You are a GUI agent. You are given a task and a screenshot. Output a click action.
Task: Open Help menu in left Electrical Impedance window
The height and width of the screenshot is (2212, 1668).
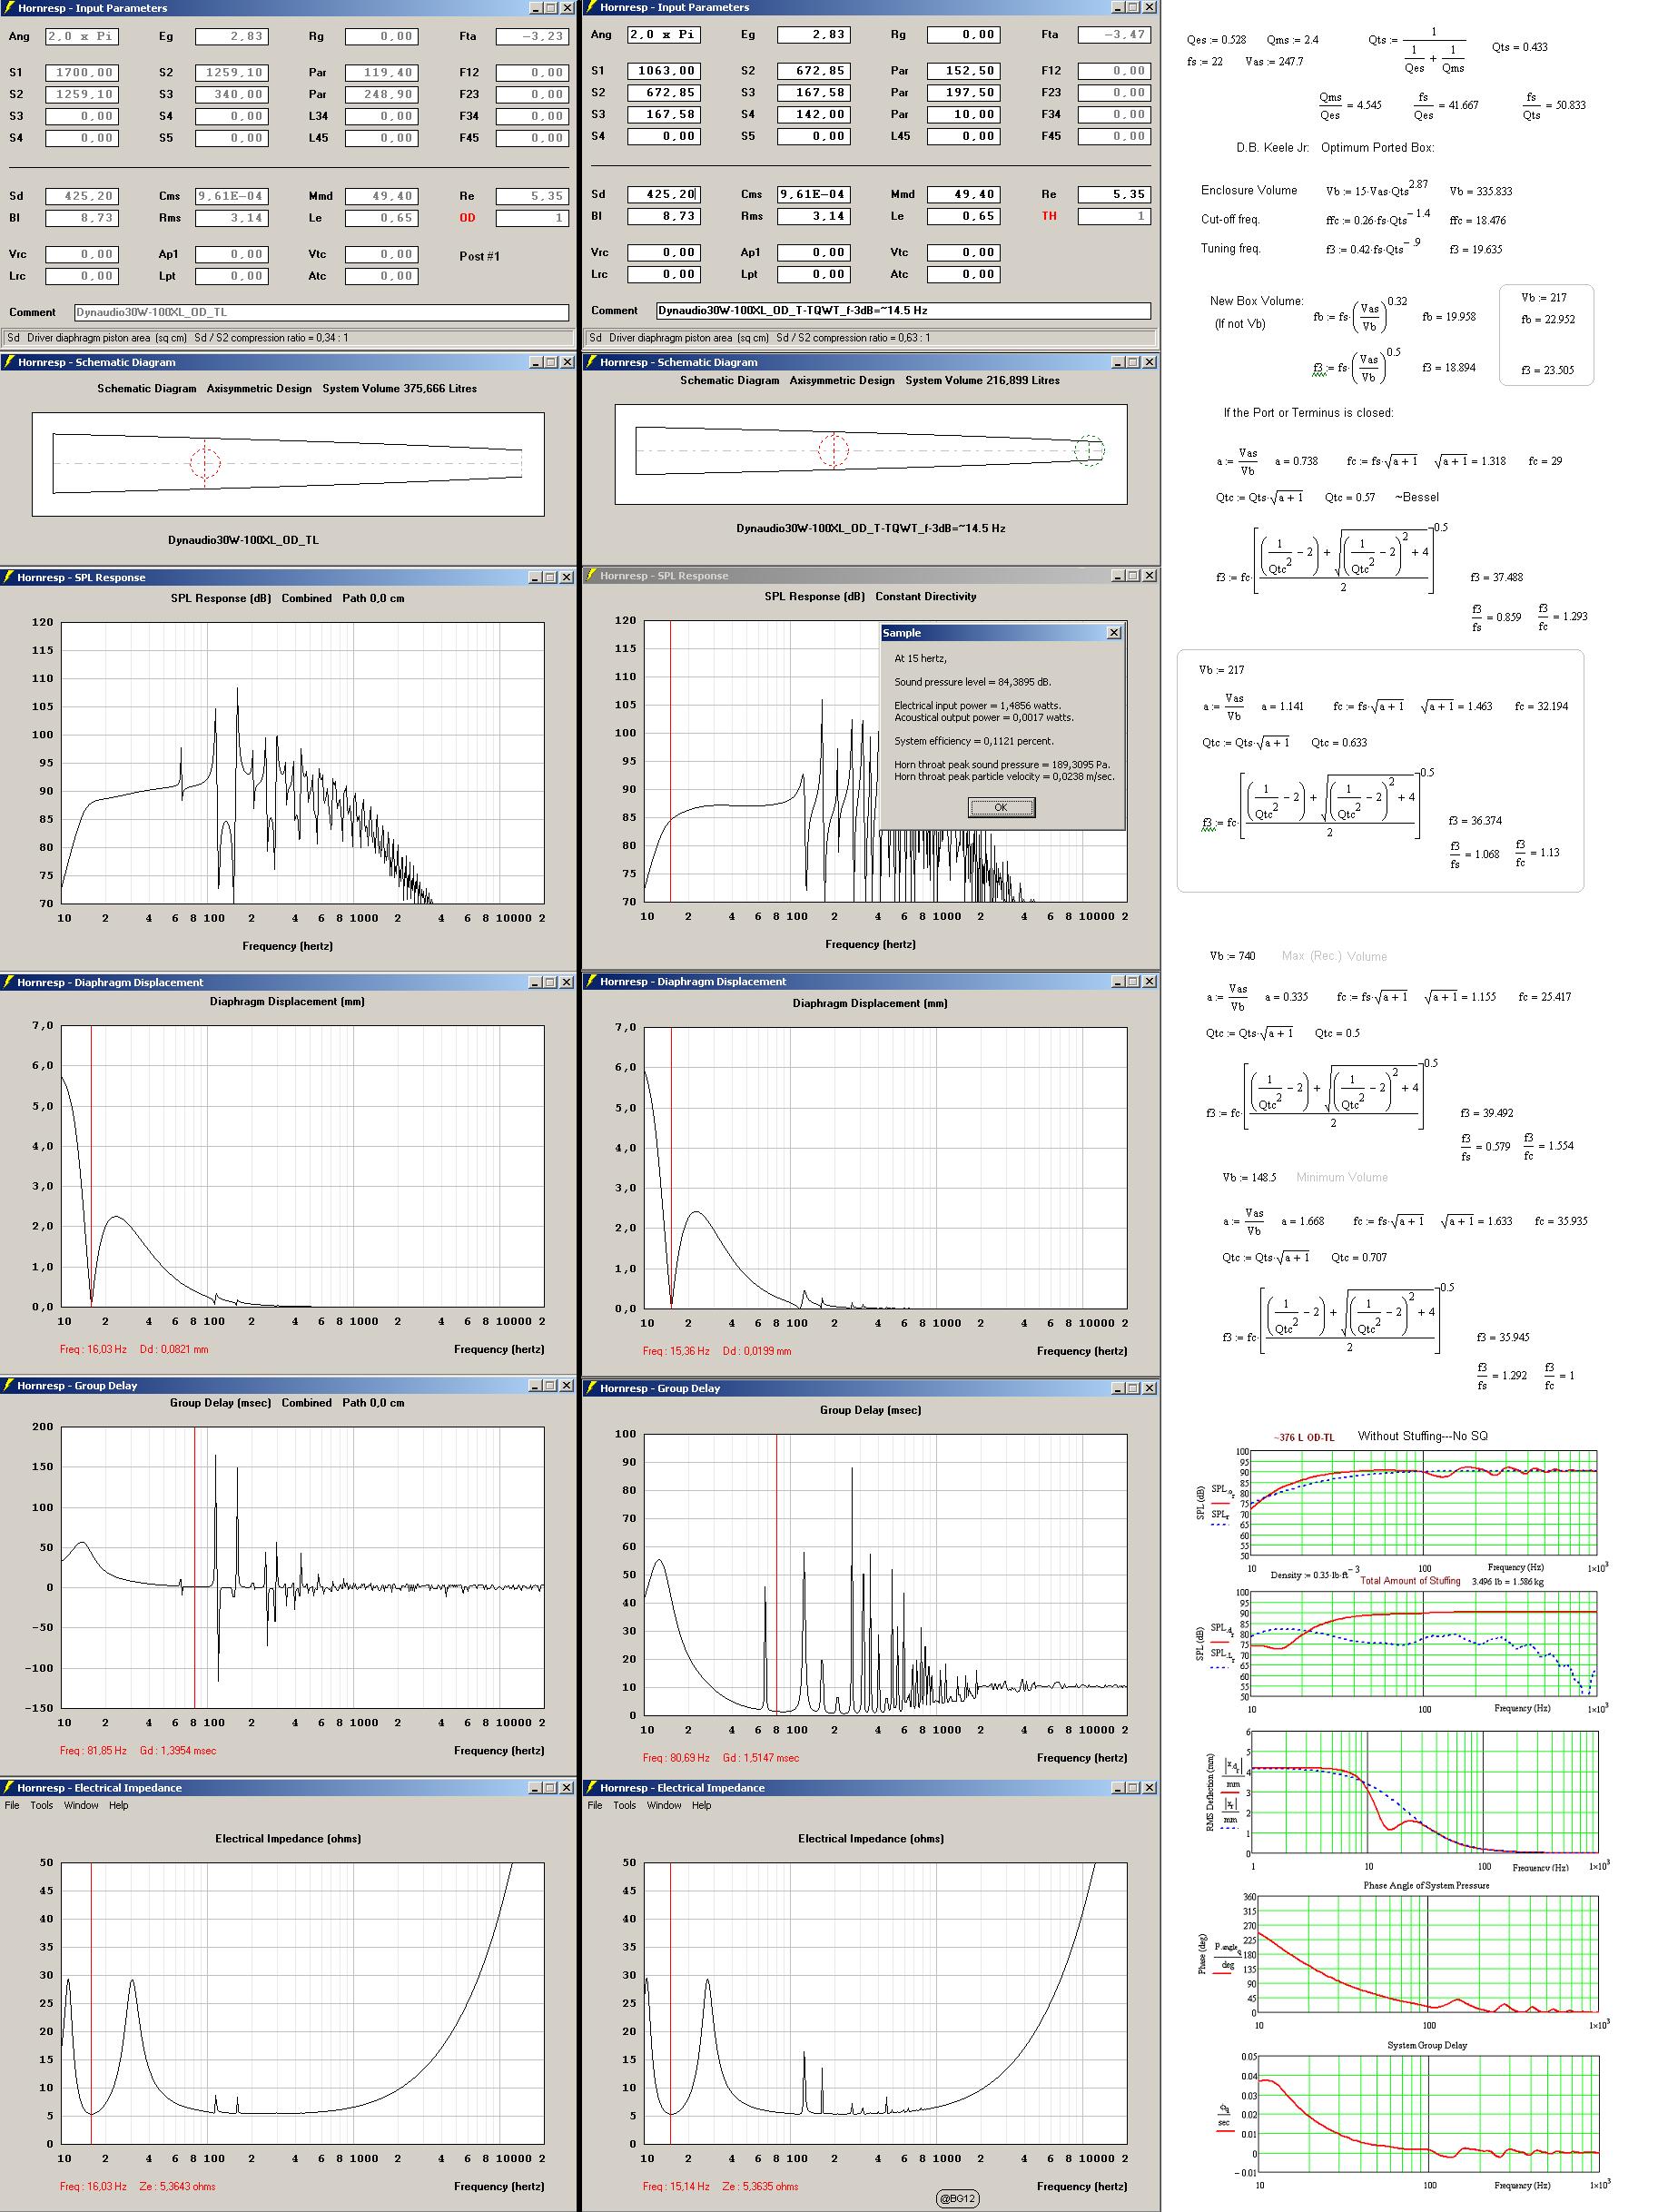pyautogui.click(x=118, y=1805)
